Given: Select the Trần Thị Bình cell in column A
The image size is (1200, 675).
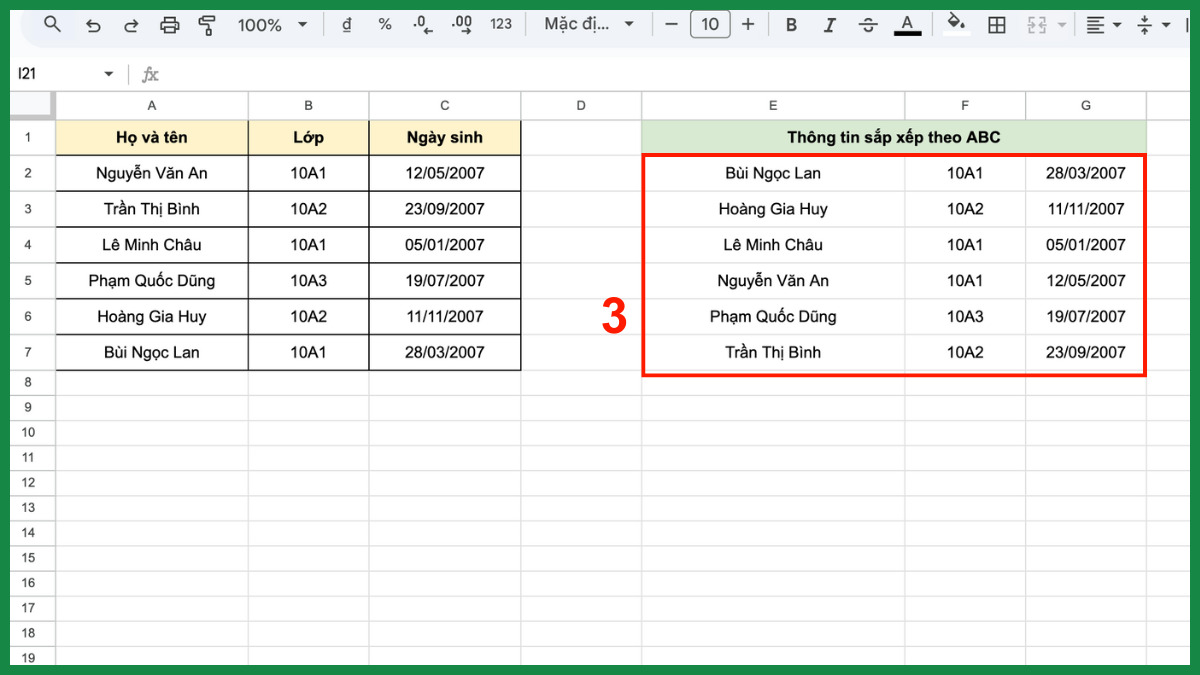Looking at the screenshot, I should click(x=152, y=209).
